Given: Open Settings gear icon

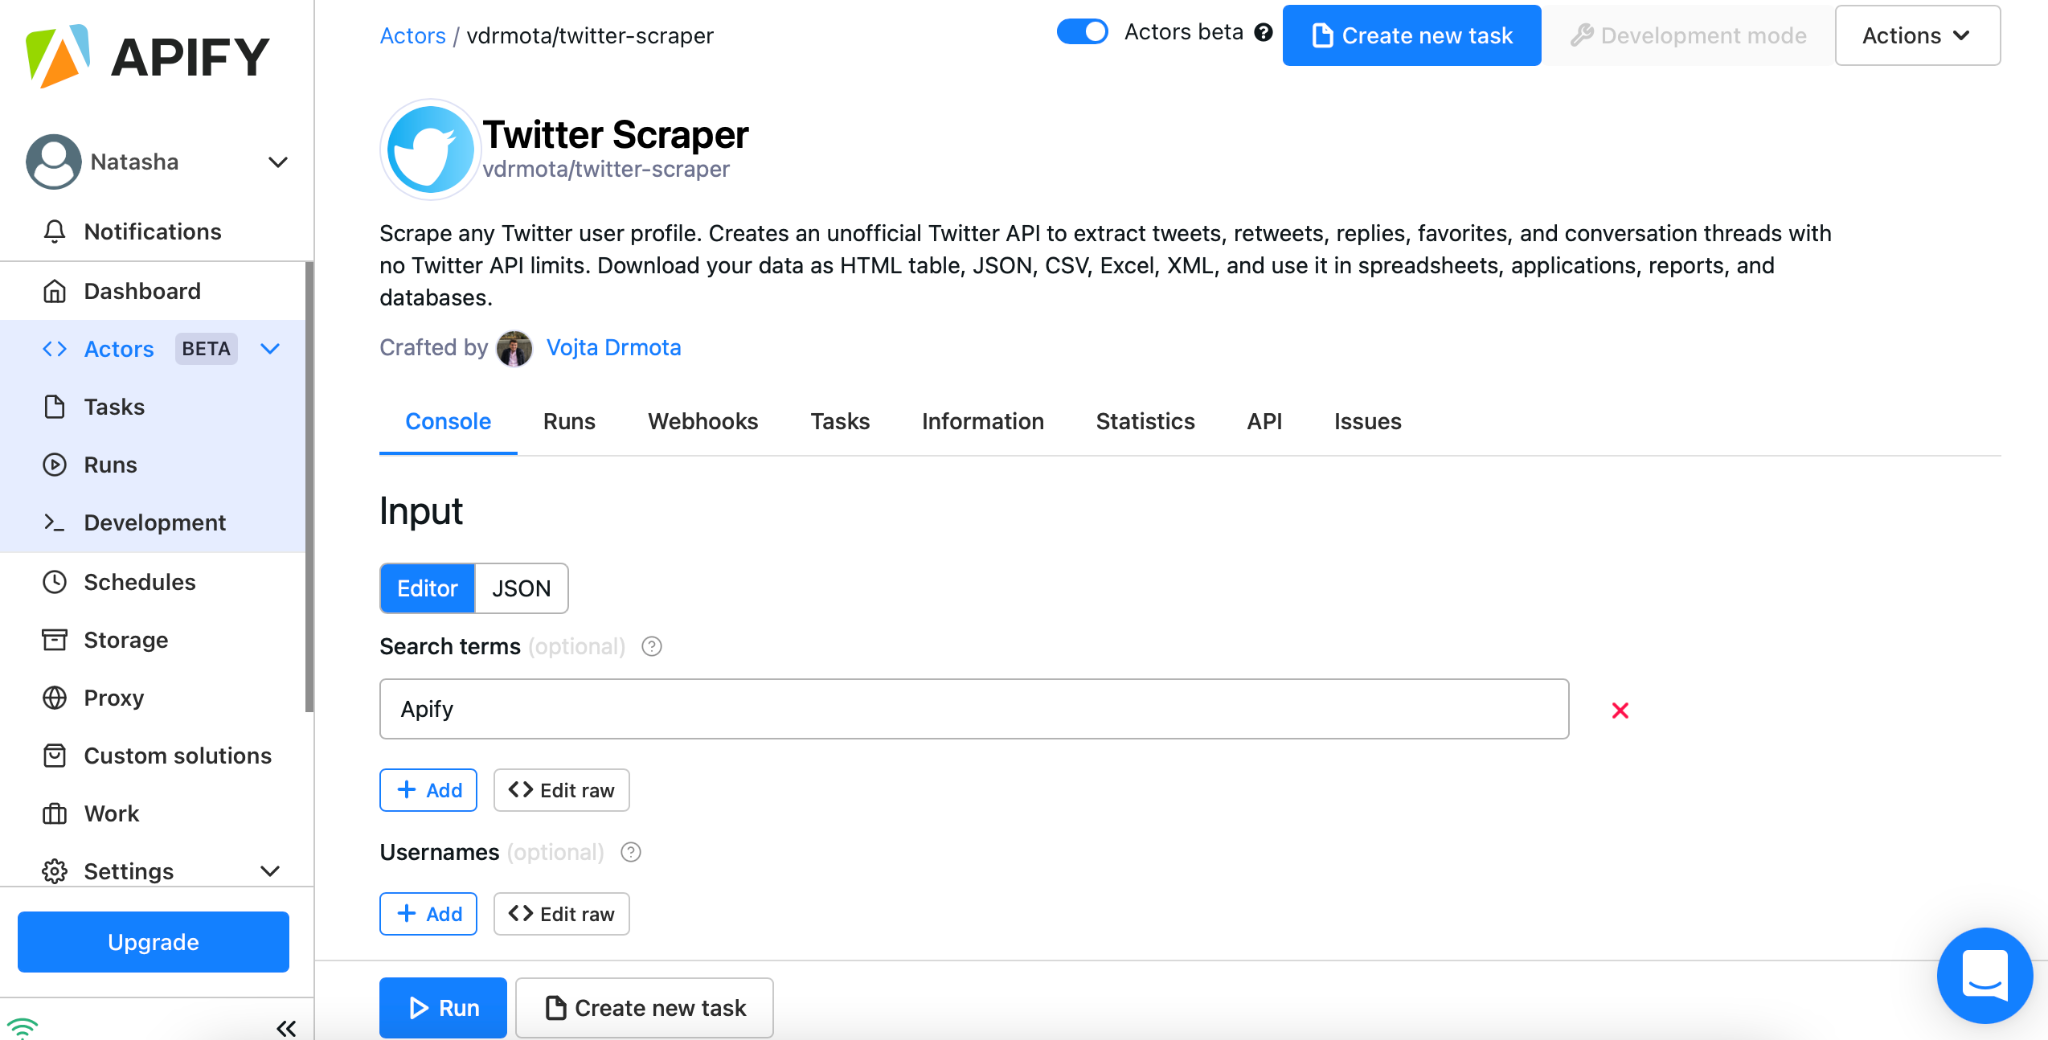Looking at the screenshot, I should (55, 872).
